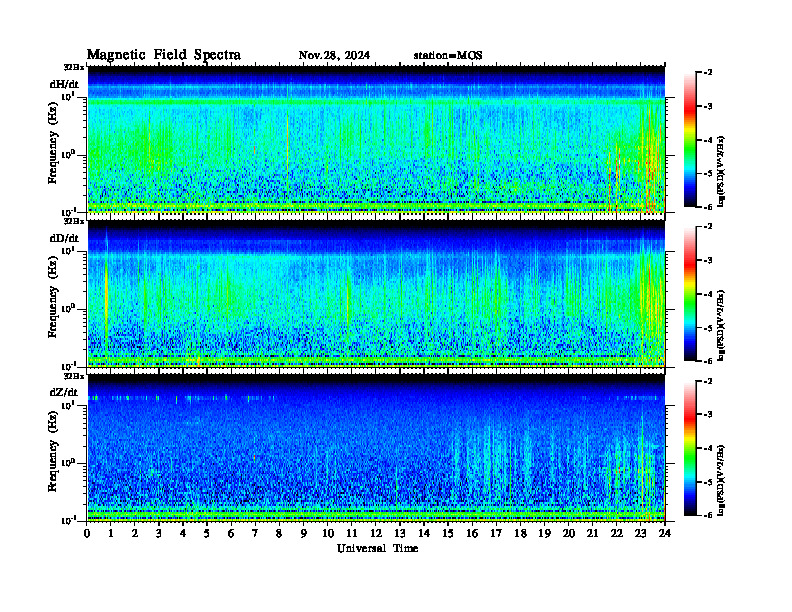
Task: Click the hour 7 tick label
Action: (255, 533)
